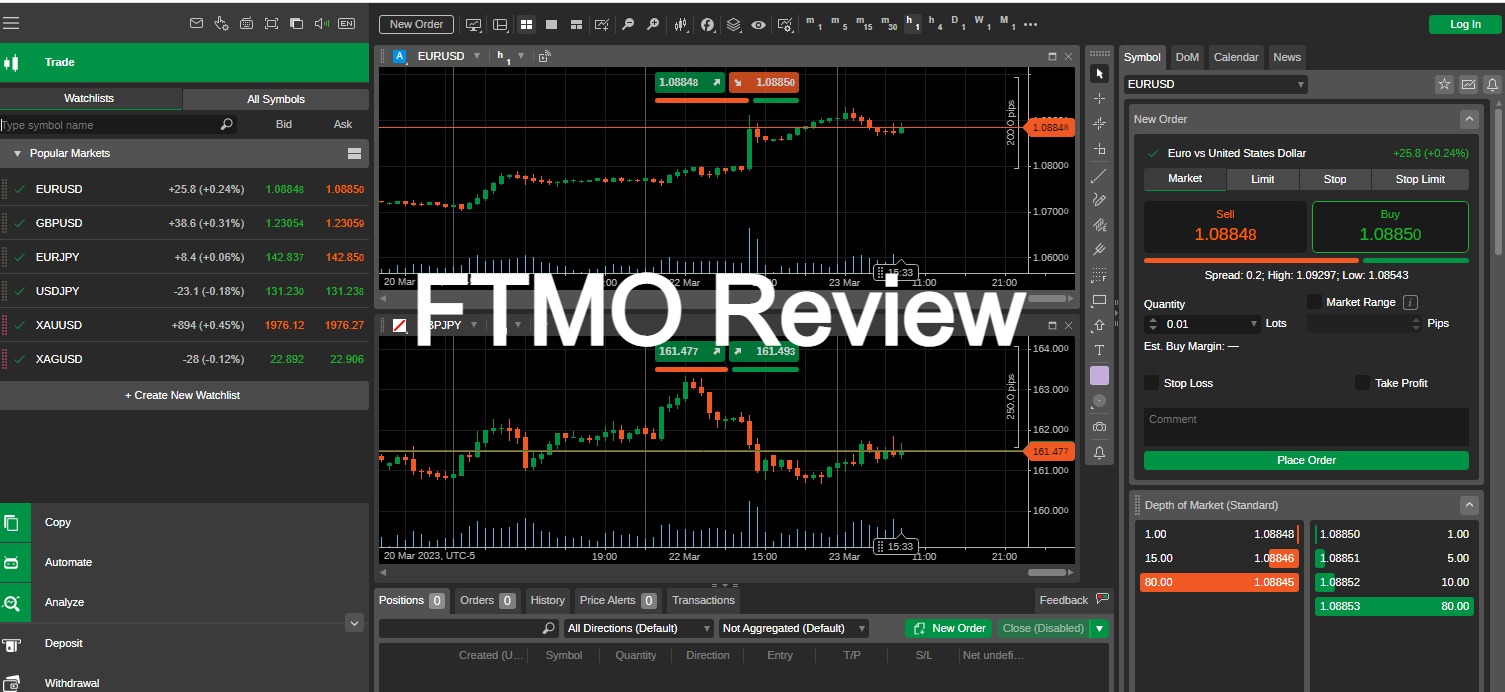Enable the Take Profit checkbox
This screenshot has width=1505, height=692.
[x=1362, y=383]
